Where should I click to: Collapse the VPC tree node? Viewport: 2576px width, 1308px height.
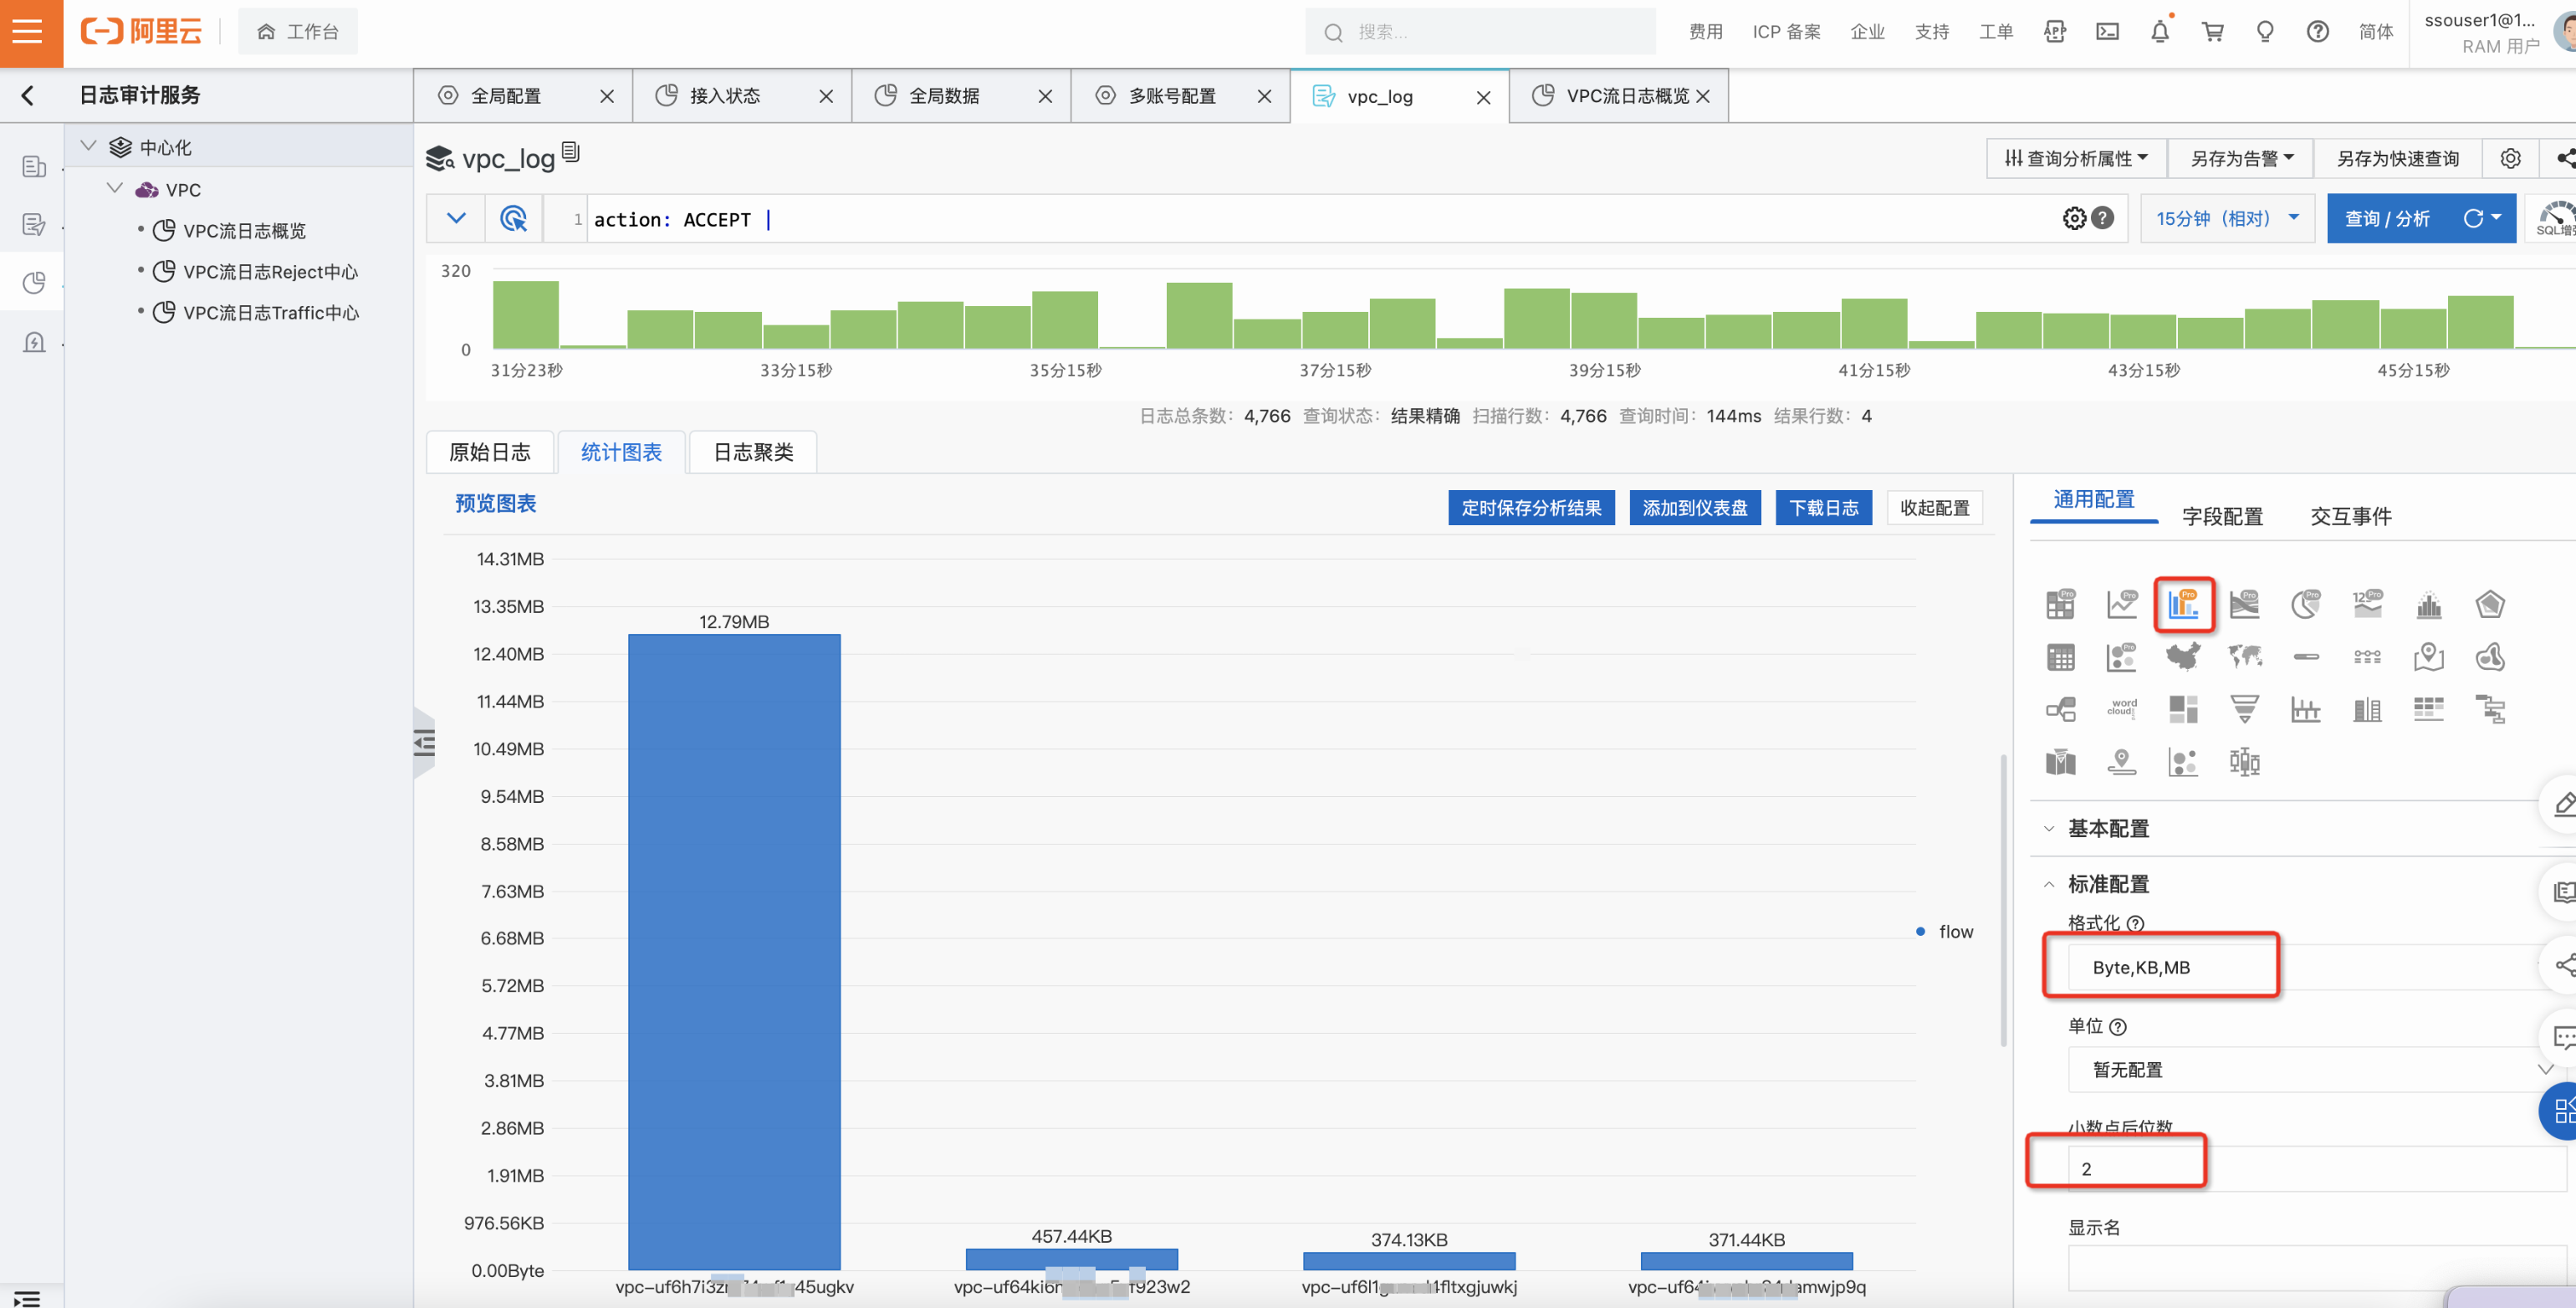pyautogui.click(x=115, y=189)
